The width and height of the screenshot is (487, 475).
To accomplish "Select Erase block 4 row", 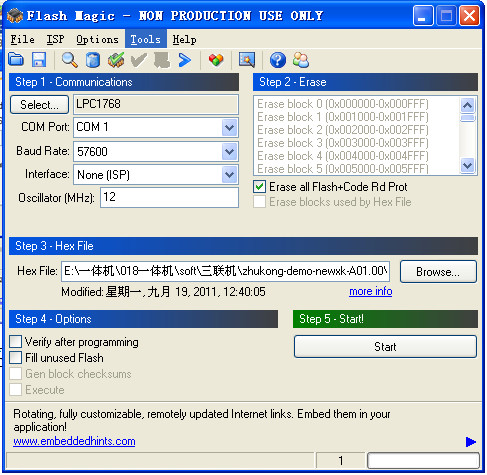I will click(x=342, y=156).
